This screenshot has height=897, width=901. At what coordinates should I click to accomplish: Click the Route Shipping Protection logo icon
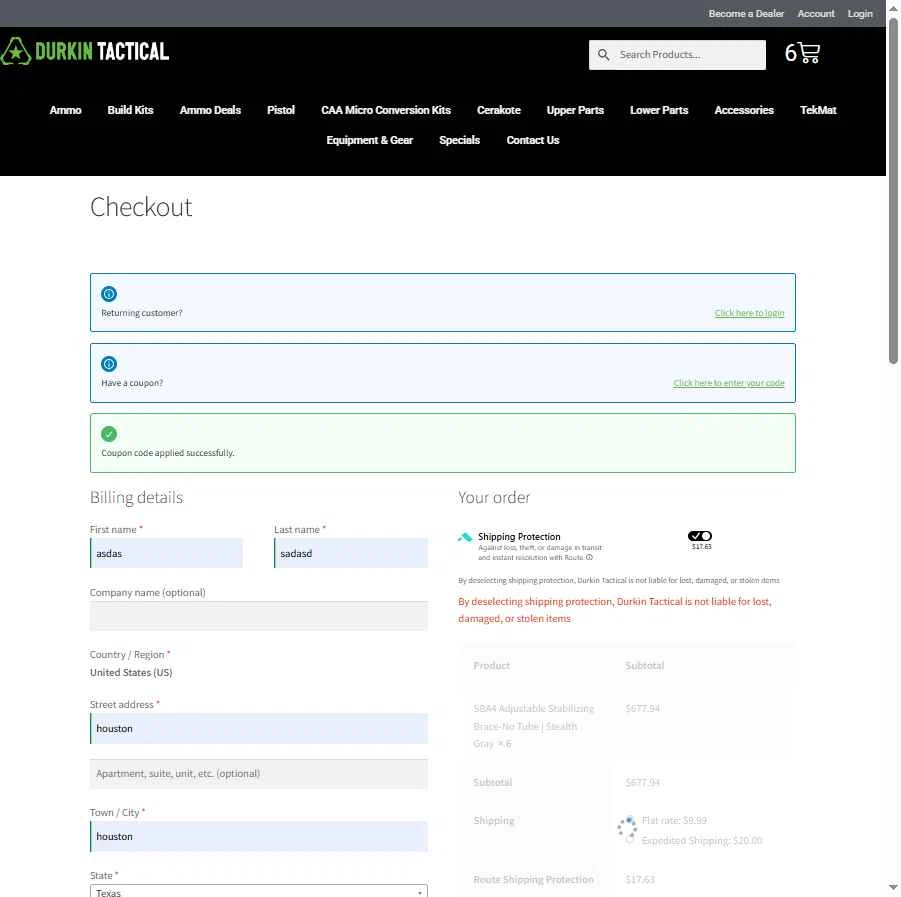pyautogui.click(x=465, y=537)
